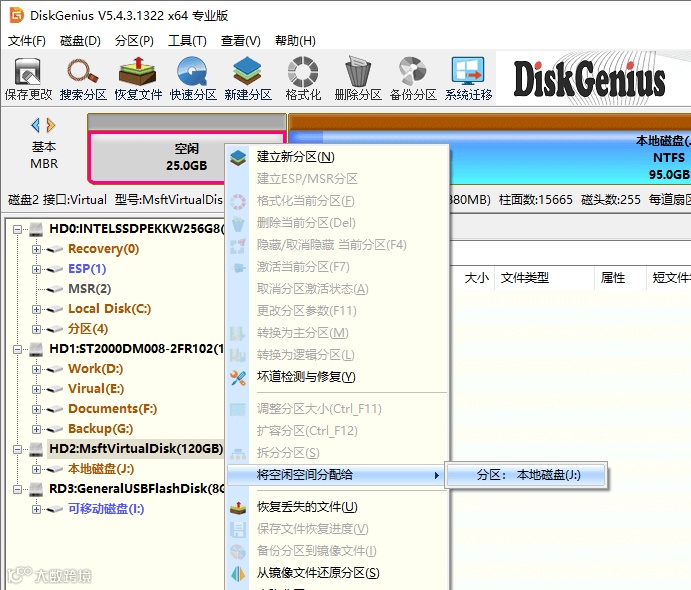The width and height of the screenshot is (691, 590).
Task: Click the 格式化 toolbar icon
Action: pyautogui.click(x=303, y=71)
